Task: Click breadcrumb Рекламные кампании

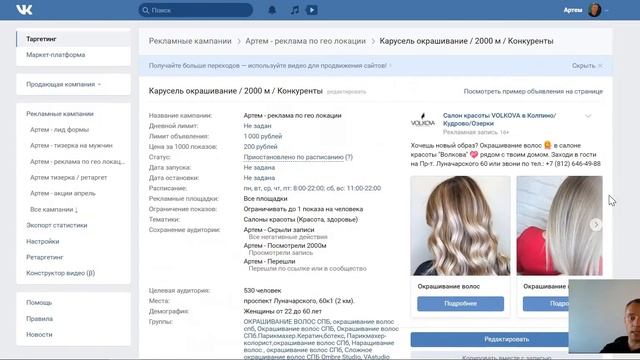Action: pos(190,41)
